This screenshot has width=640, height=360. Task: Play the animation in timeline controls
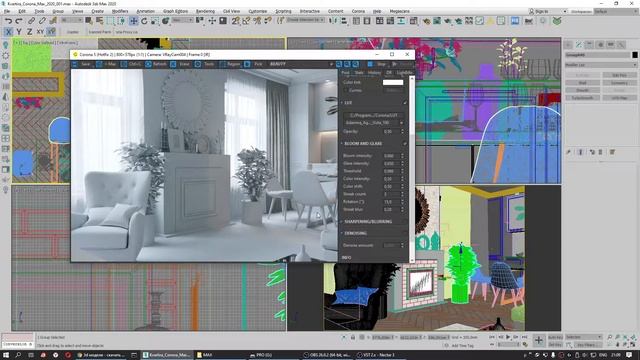(x=508, y=337)
